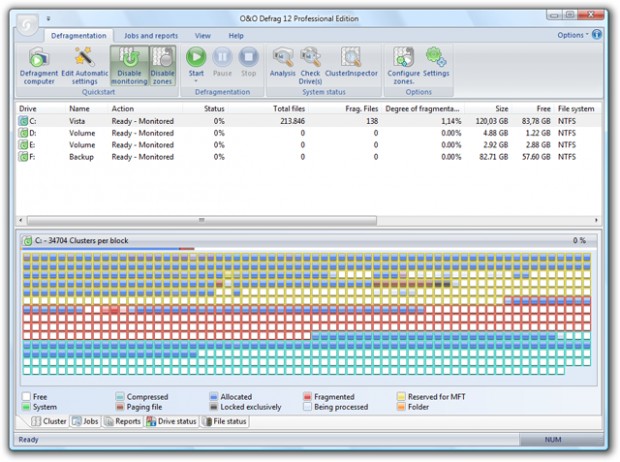Select the F: drive icon
Image resolution: width=620 pixels, height=462 pixels.
[x=23, y=157]
